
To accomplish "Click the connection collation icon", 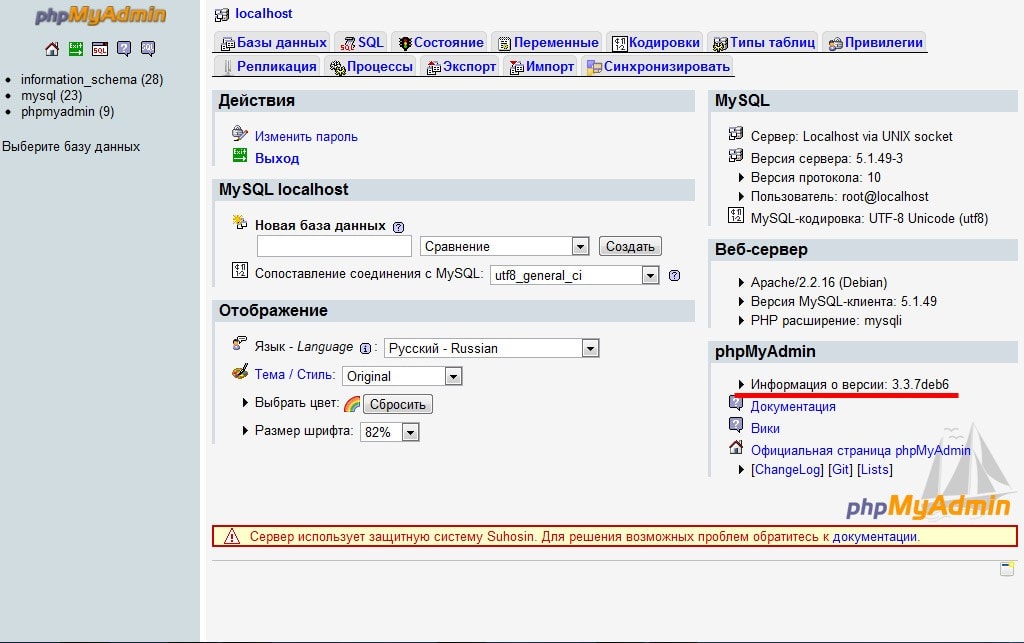I will click(240, 270).
